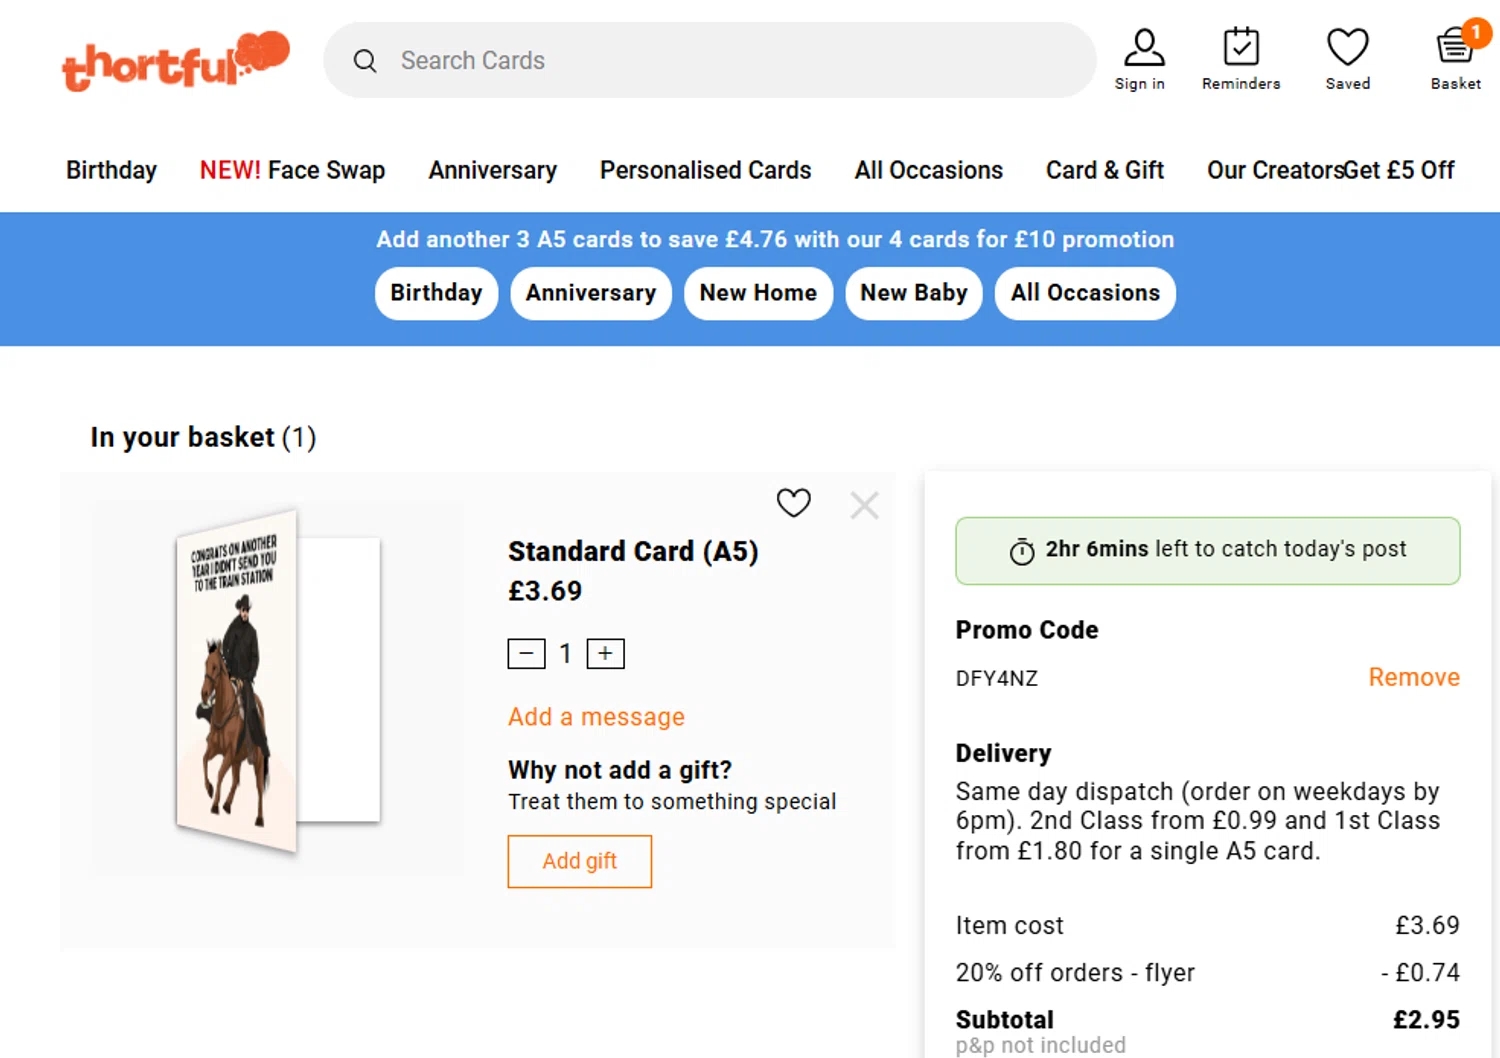Image resolution: width=1500 pixels, height=1058 pixels.
Task: Select the New Baby promo pill
Action: [x=914, y=293]
